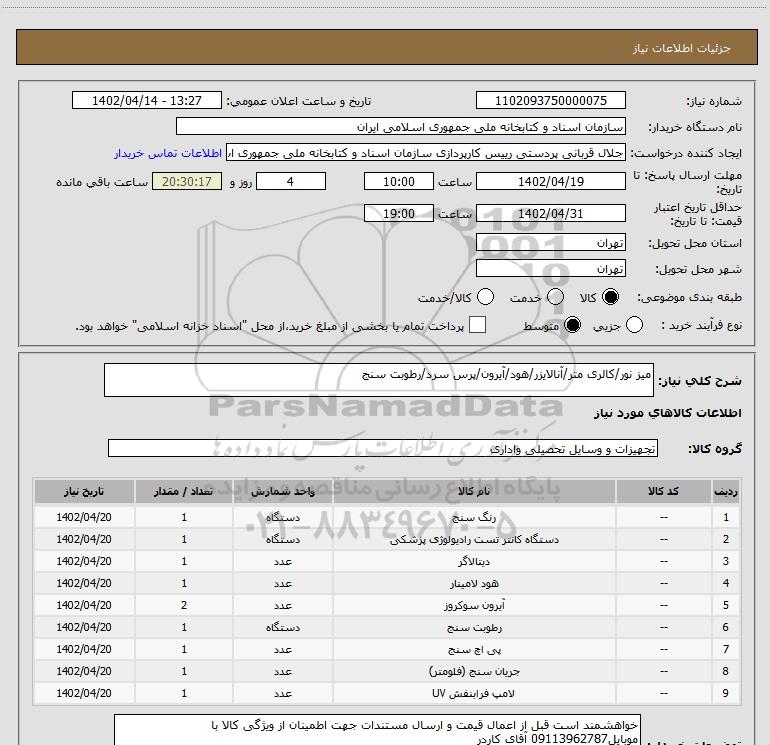The height and width of the screenshot is (745, 770).
Task: Click the delivery province field تهران
Action: click(x=550, y=243)
